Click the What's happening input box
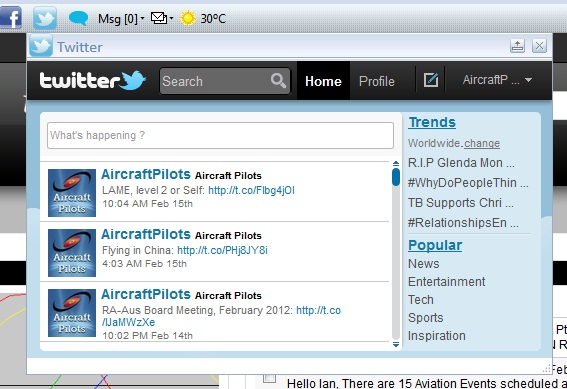The width and height of the screenshot is (567, 389). point(220,135)
